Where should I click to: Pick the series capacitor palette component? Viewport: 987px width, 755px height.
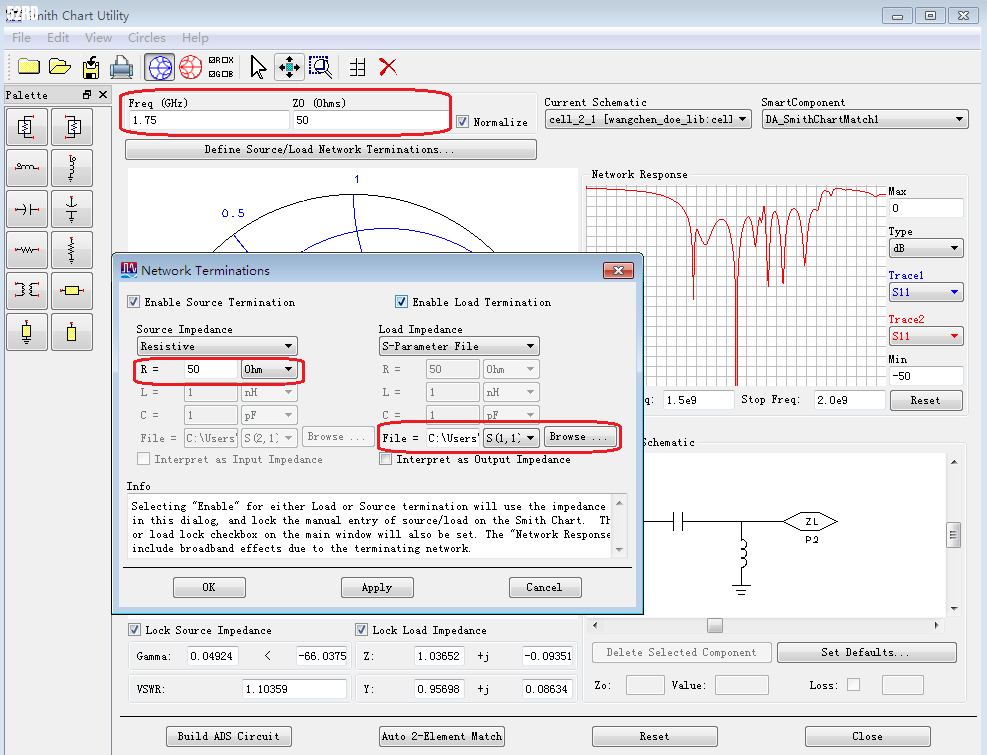[27, 208]
